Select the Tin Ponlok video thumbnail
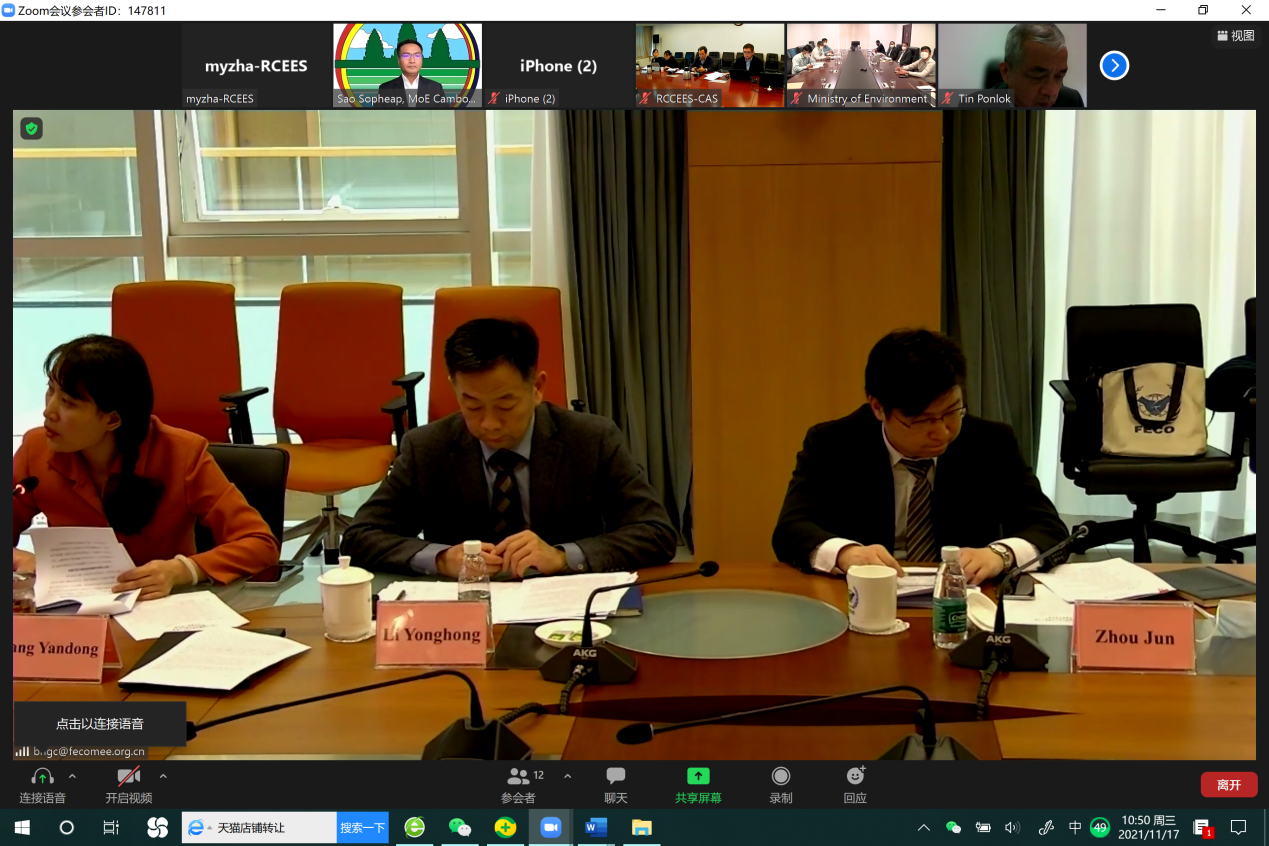 click(1012, 66)
